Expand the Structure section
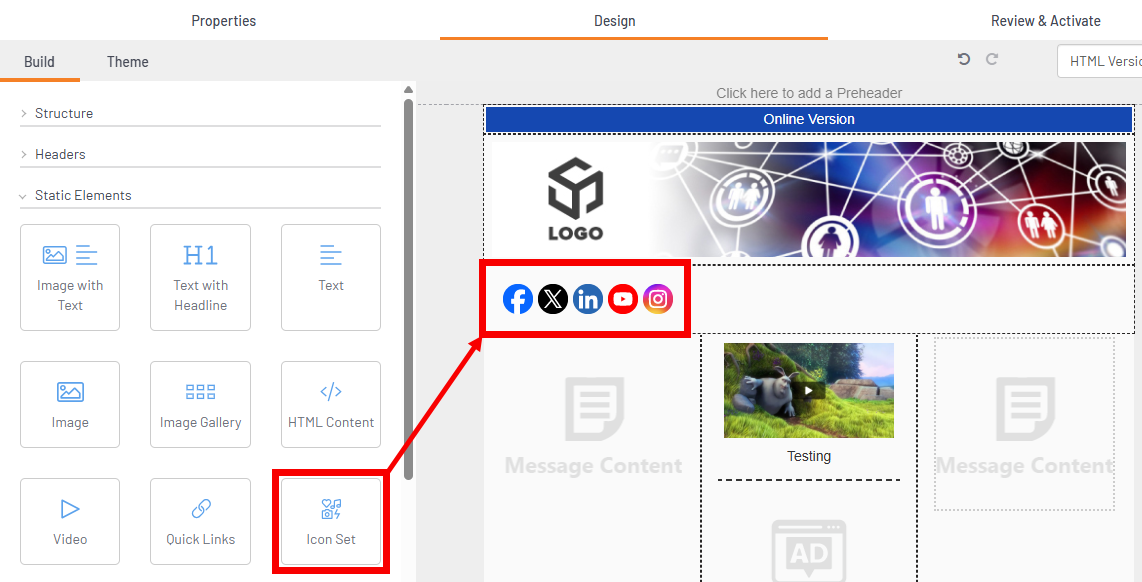The image size is (1142, 582). 64,114
